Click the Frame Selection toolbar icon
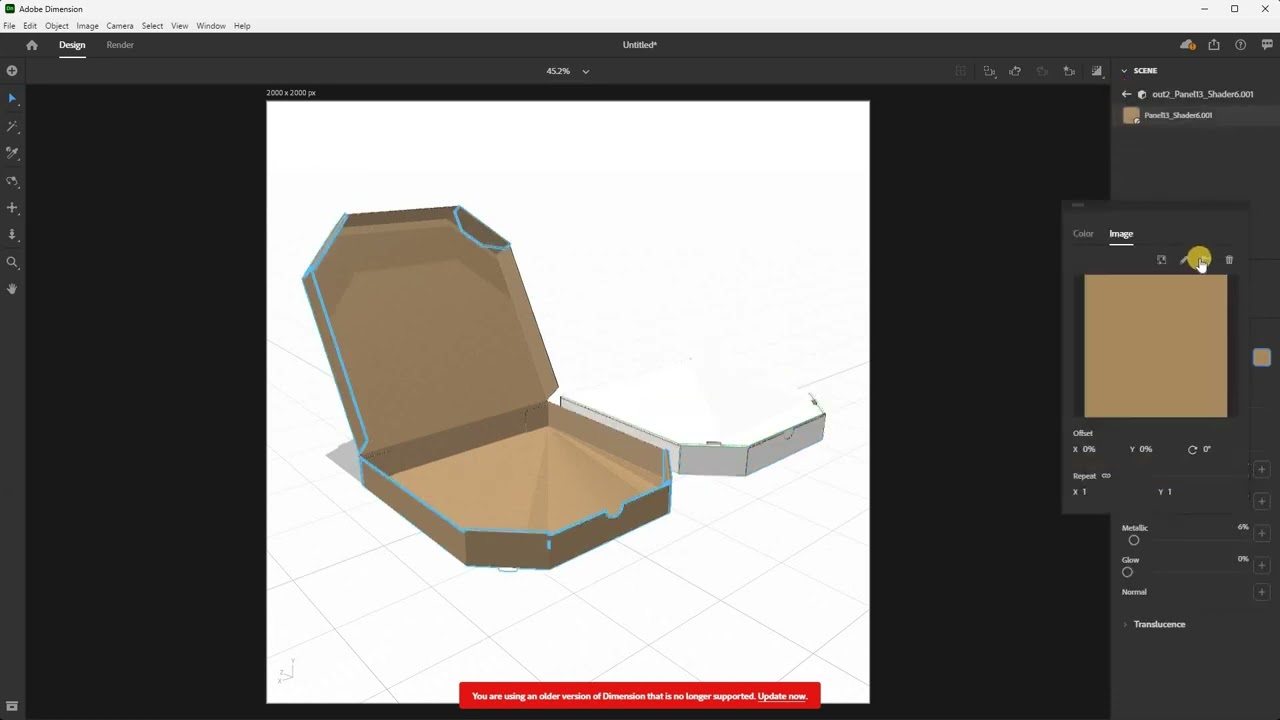 tap(961, 71)
